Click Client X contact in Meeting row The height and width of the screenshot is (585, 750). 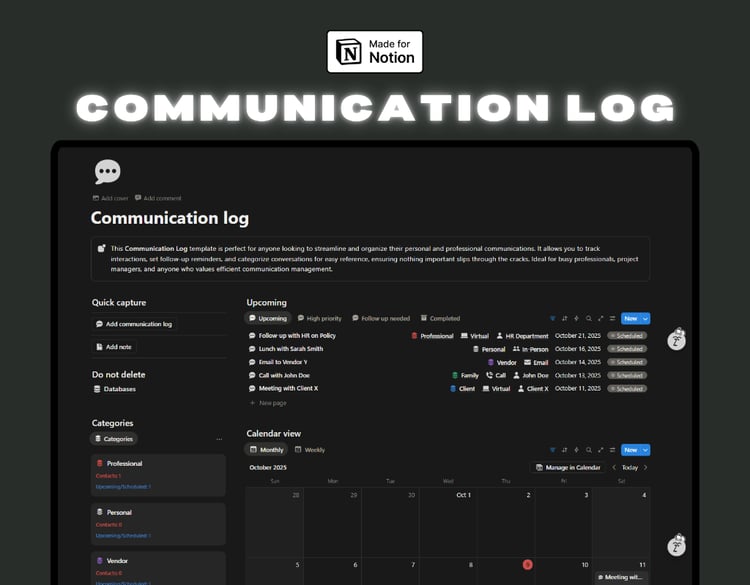pyautogui.click(x=533, y=389)
